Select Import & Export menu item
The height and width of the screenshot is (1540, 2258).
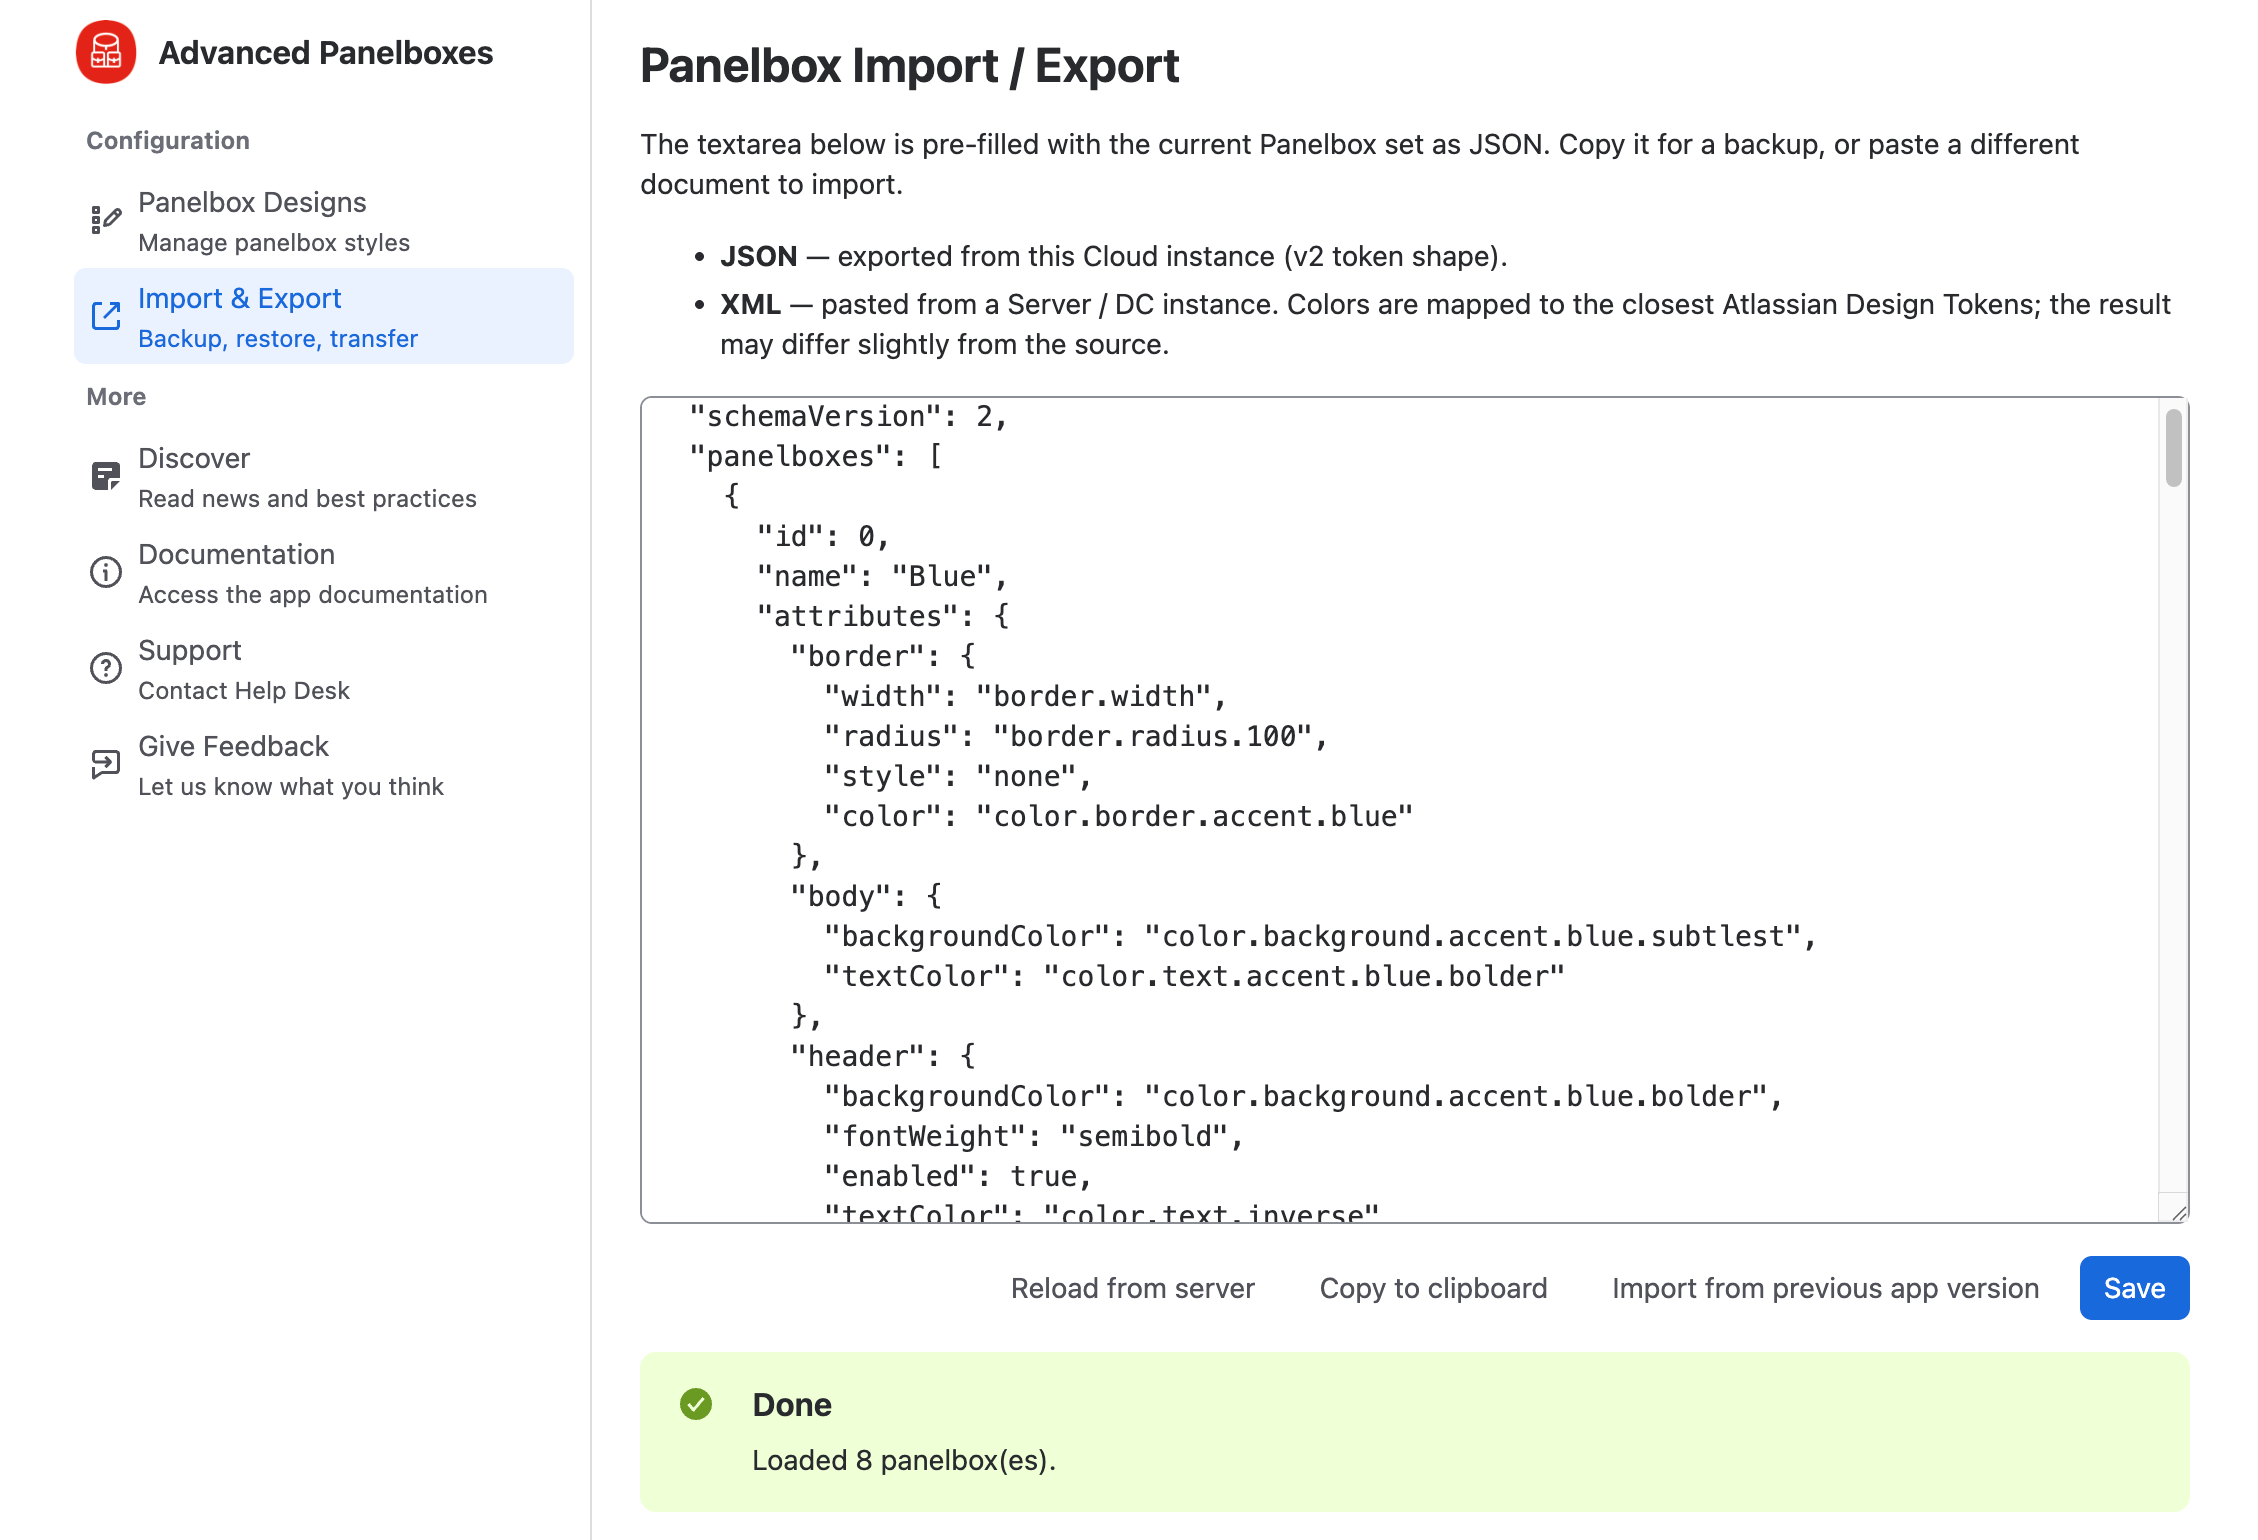(324, 316)
